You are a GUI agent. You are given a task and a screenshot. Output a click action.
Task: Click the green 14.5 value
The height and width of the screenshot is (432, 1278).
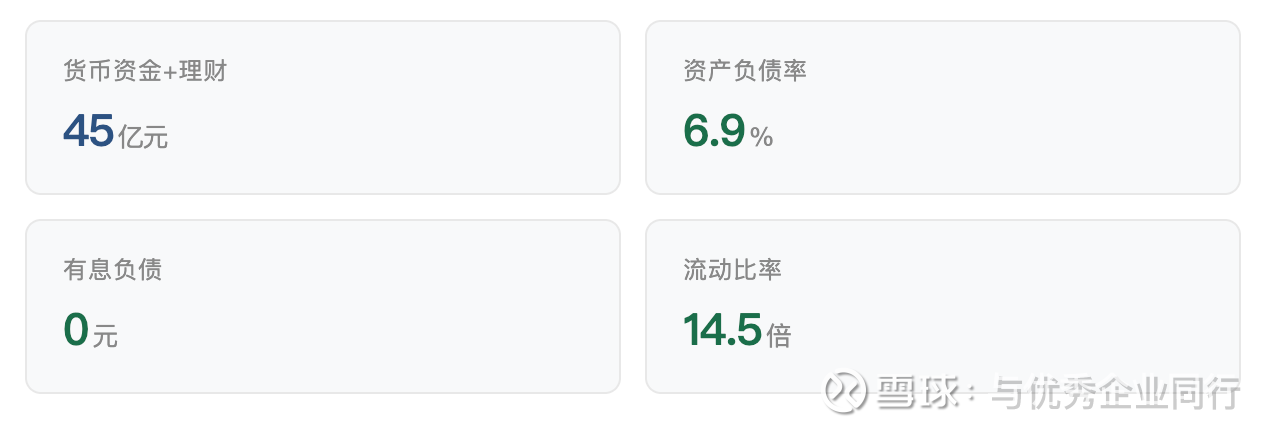click(x=722, y=330)
